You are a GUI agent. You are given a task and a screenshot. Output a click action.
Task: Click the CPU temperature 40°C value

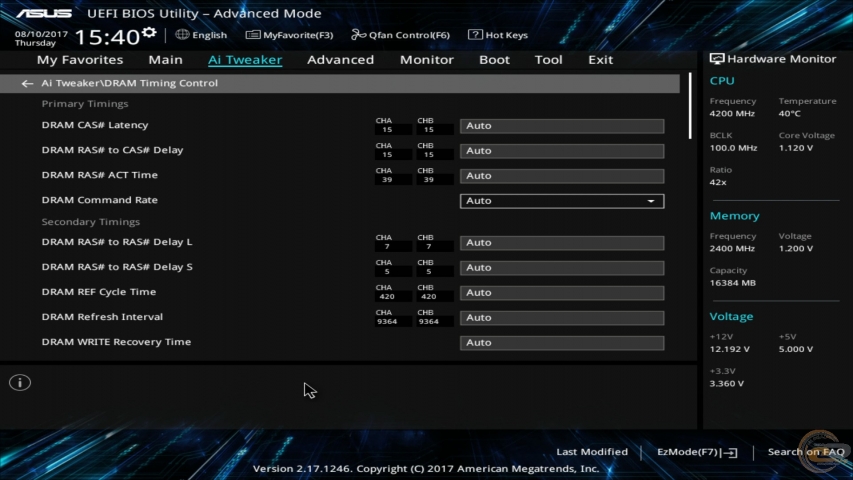789,114
